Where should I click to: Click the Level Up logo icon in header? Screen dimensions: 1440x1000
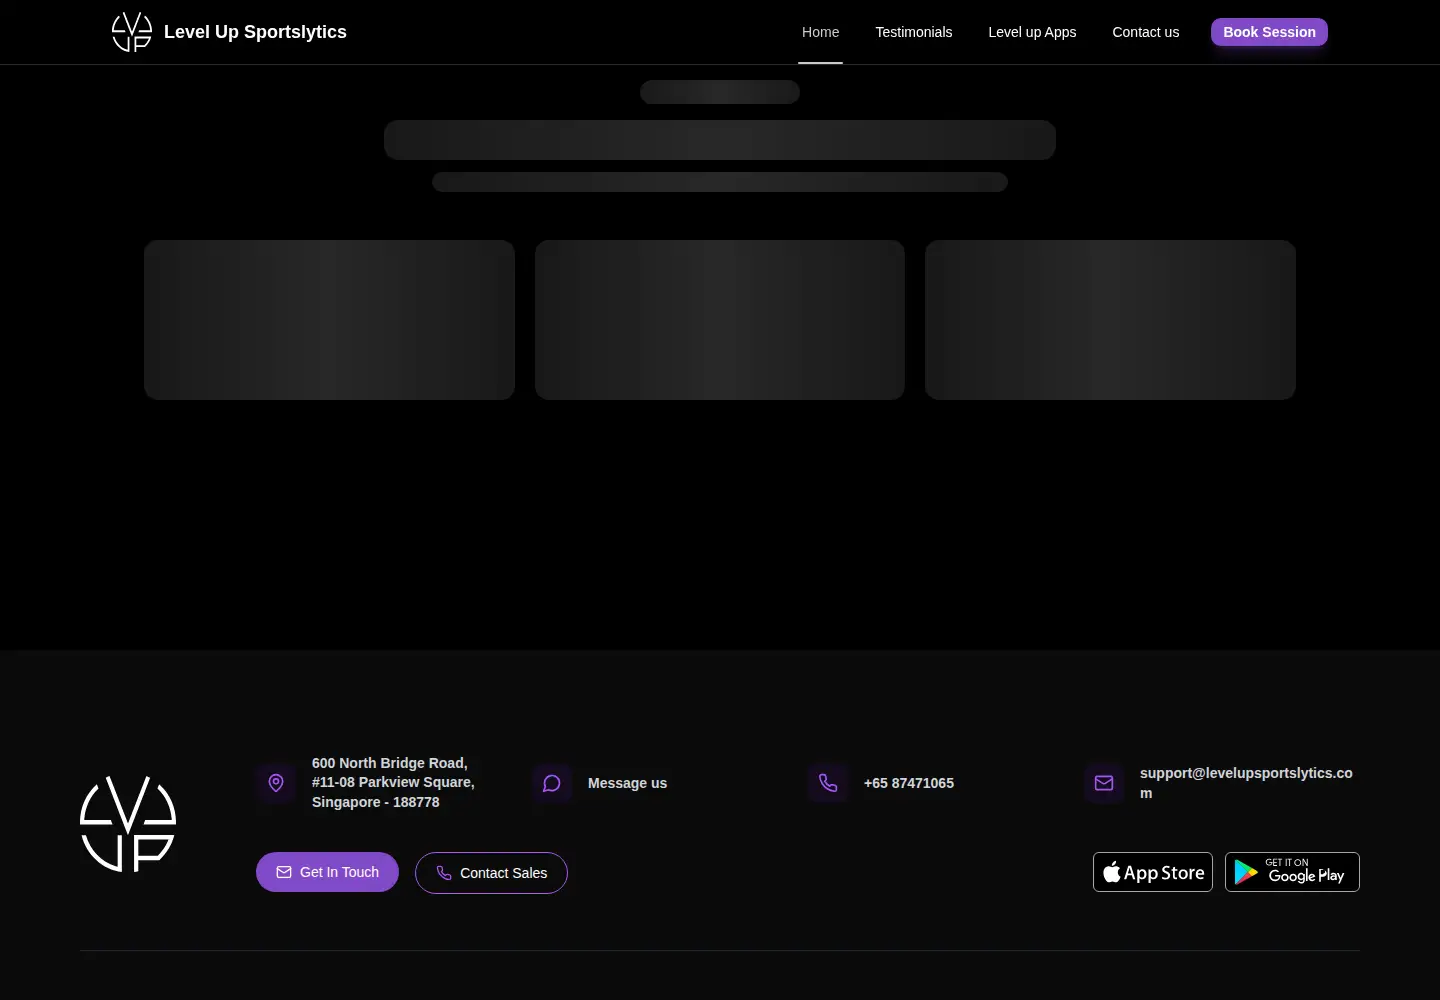(x=132, y=32)
